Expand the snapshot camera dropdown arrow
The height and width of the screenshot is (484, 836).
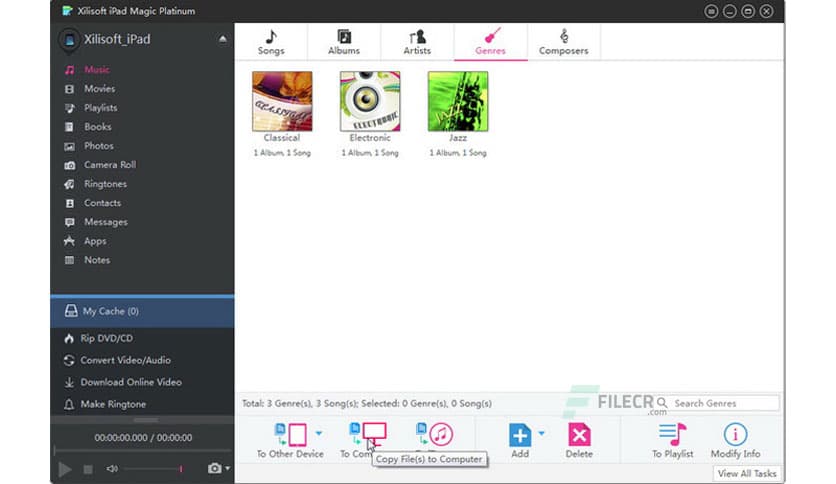228,469
